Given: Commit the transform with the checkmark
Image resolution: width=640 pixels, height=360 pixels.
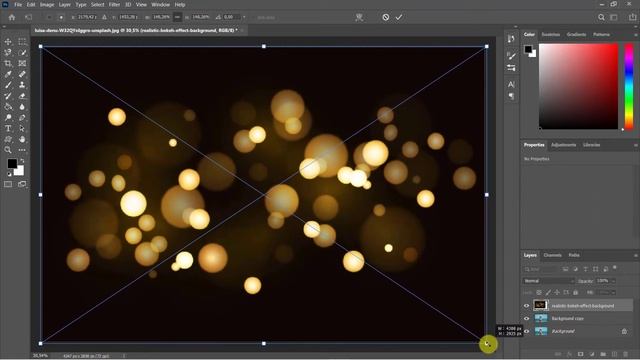Looking at the screenshot, I should click(399, 17).
